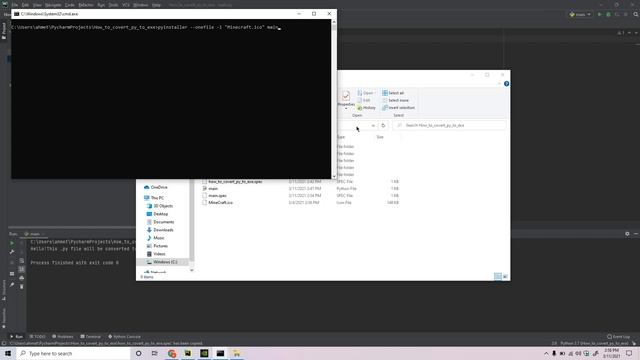Screen dimensions: 640x360
Task: Switch Explorer to details view icon
Action: point(498,276)
